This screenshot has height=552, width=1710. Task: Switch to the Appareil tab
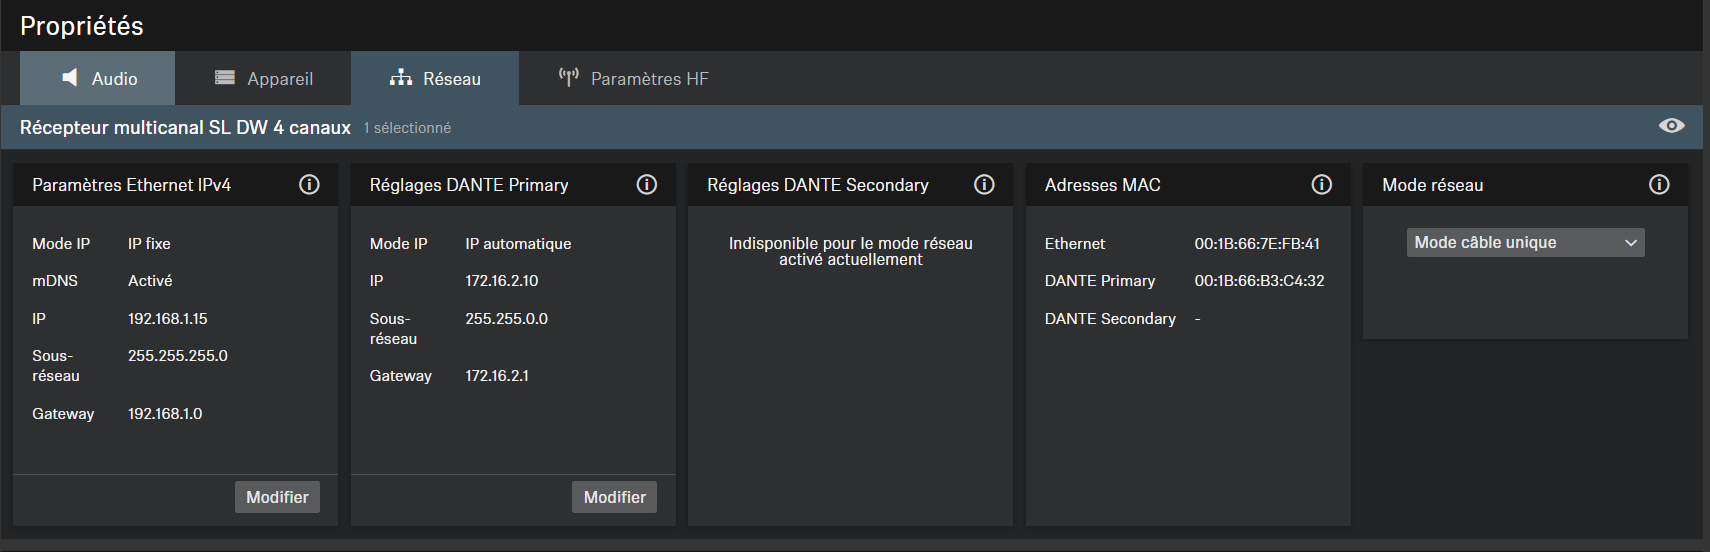[x=263, y=78]
